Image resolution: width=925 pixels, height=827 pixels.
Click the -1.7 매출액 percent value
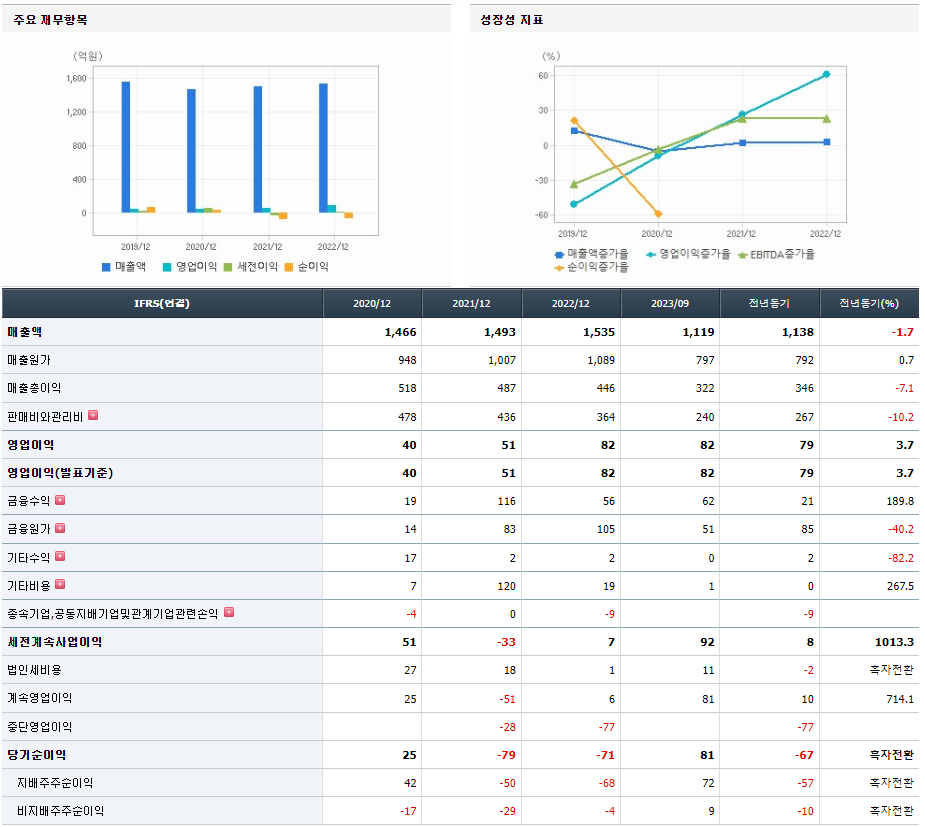(x=903, y=332)
